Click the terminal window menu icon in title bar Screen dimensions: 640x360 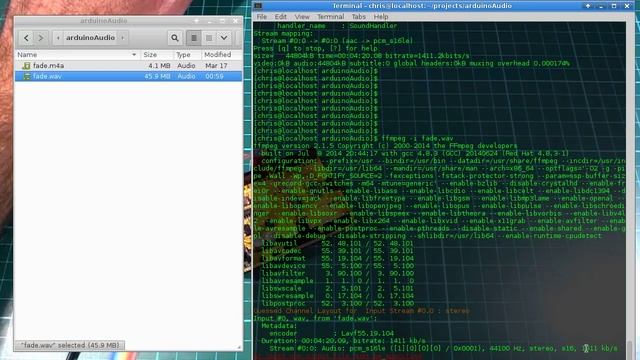(x=258, y=6)
